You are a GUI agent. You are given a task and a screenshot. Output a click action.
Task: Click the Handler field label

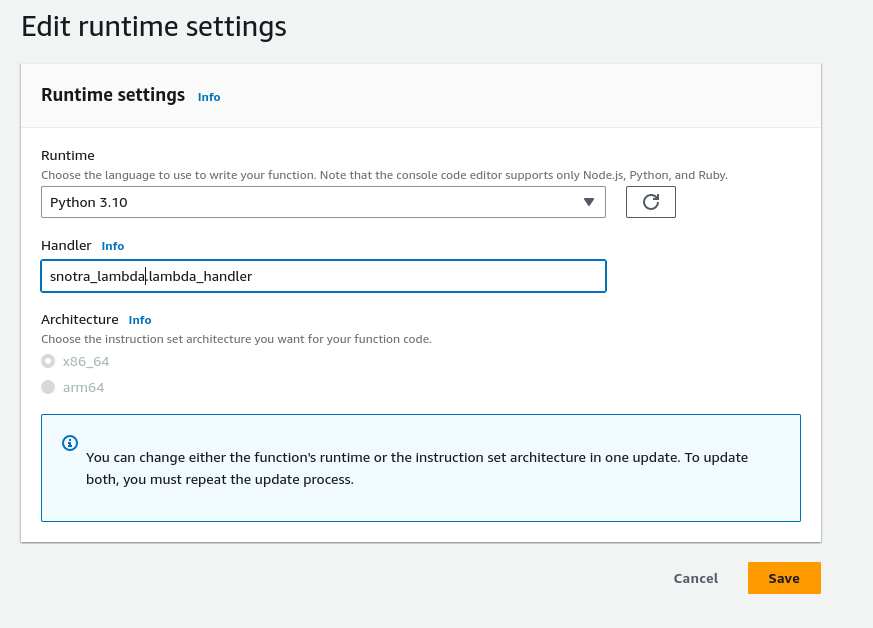click(66, 245)
